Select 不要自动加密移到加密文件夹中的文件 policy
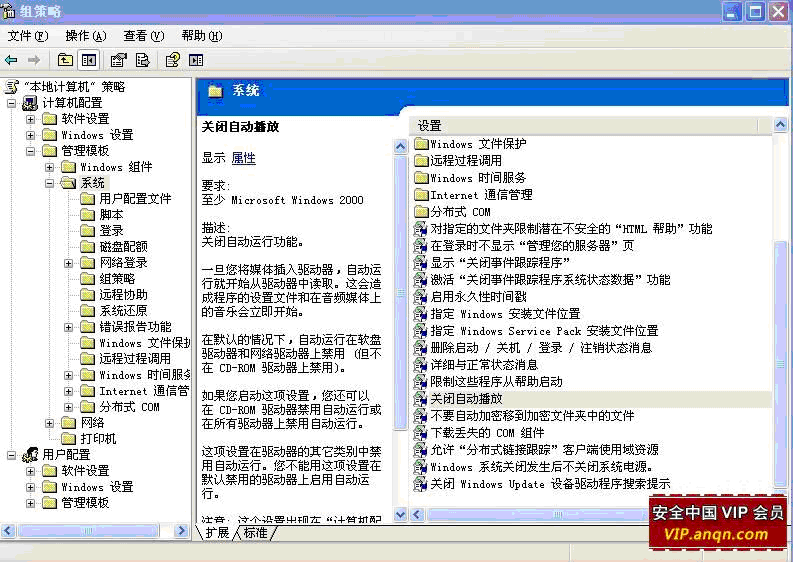 coord(532,416)
